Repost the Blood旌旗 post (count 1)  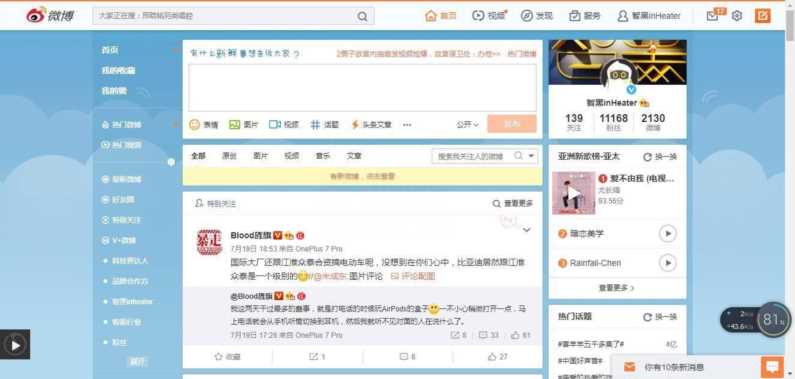pos(317,357)
